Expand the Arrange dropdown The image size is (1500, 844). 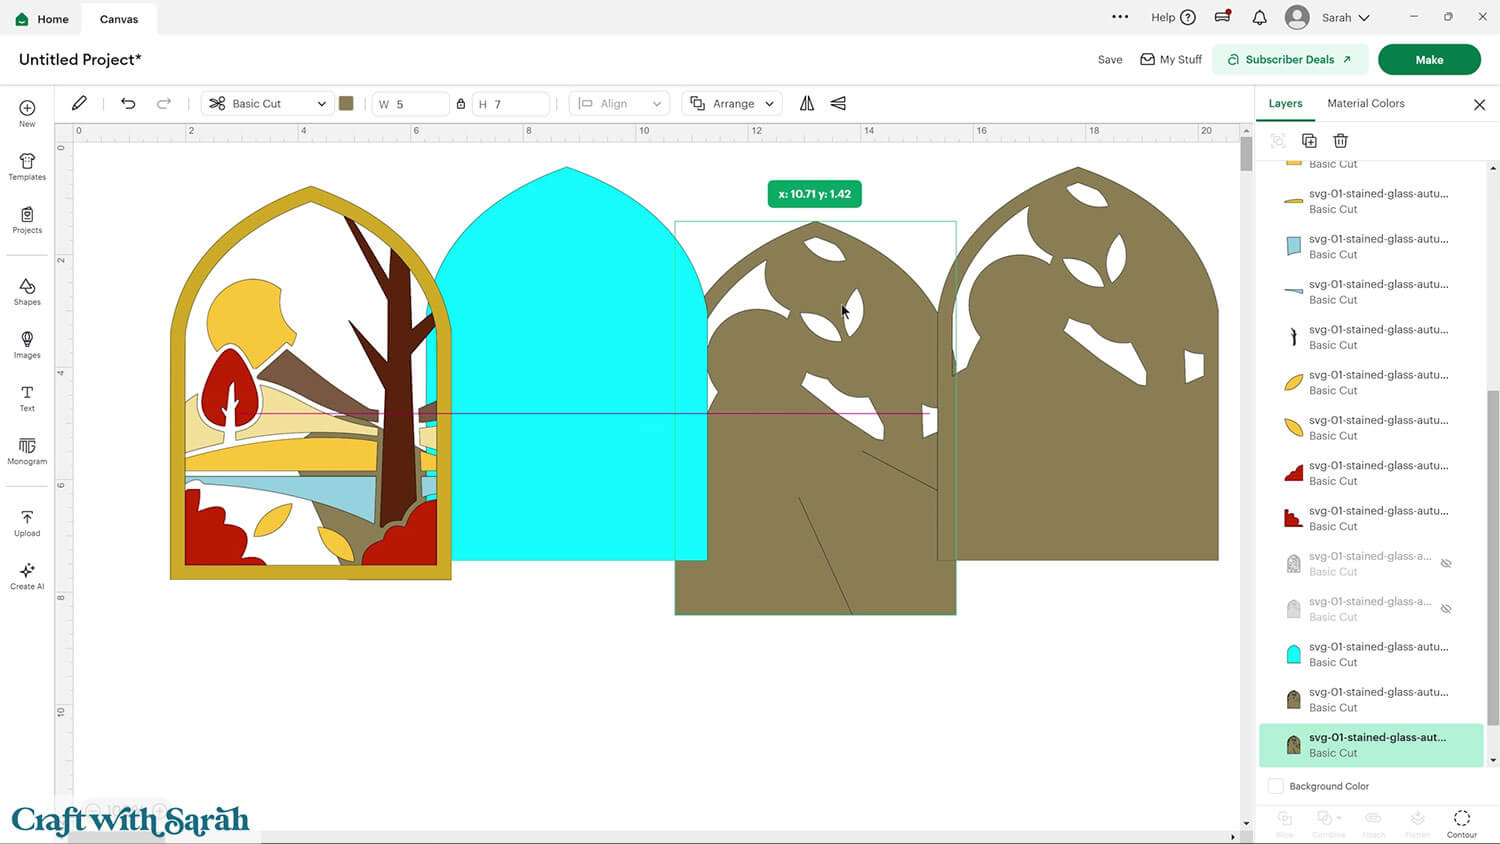pyautogui.click(x=731, y=103)
